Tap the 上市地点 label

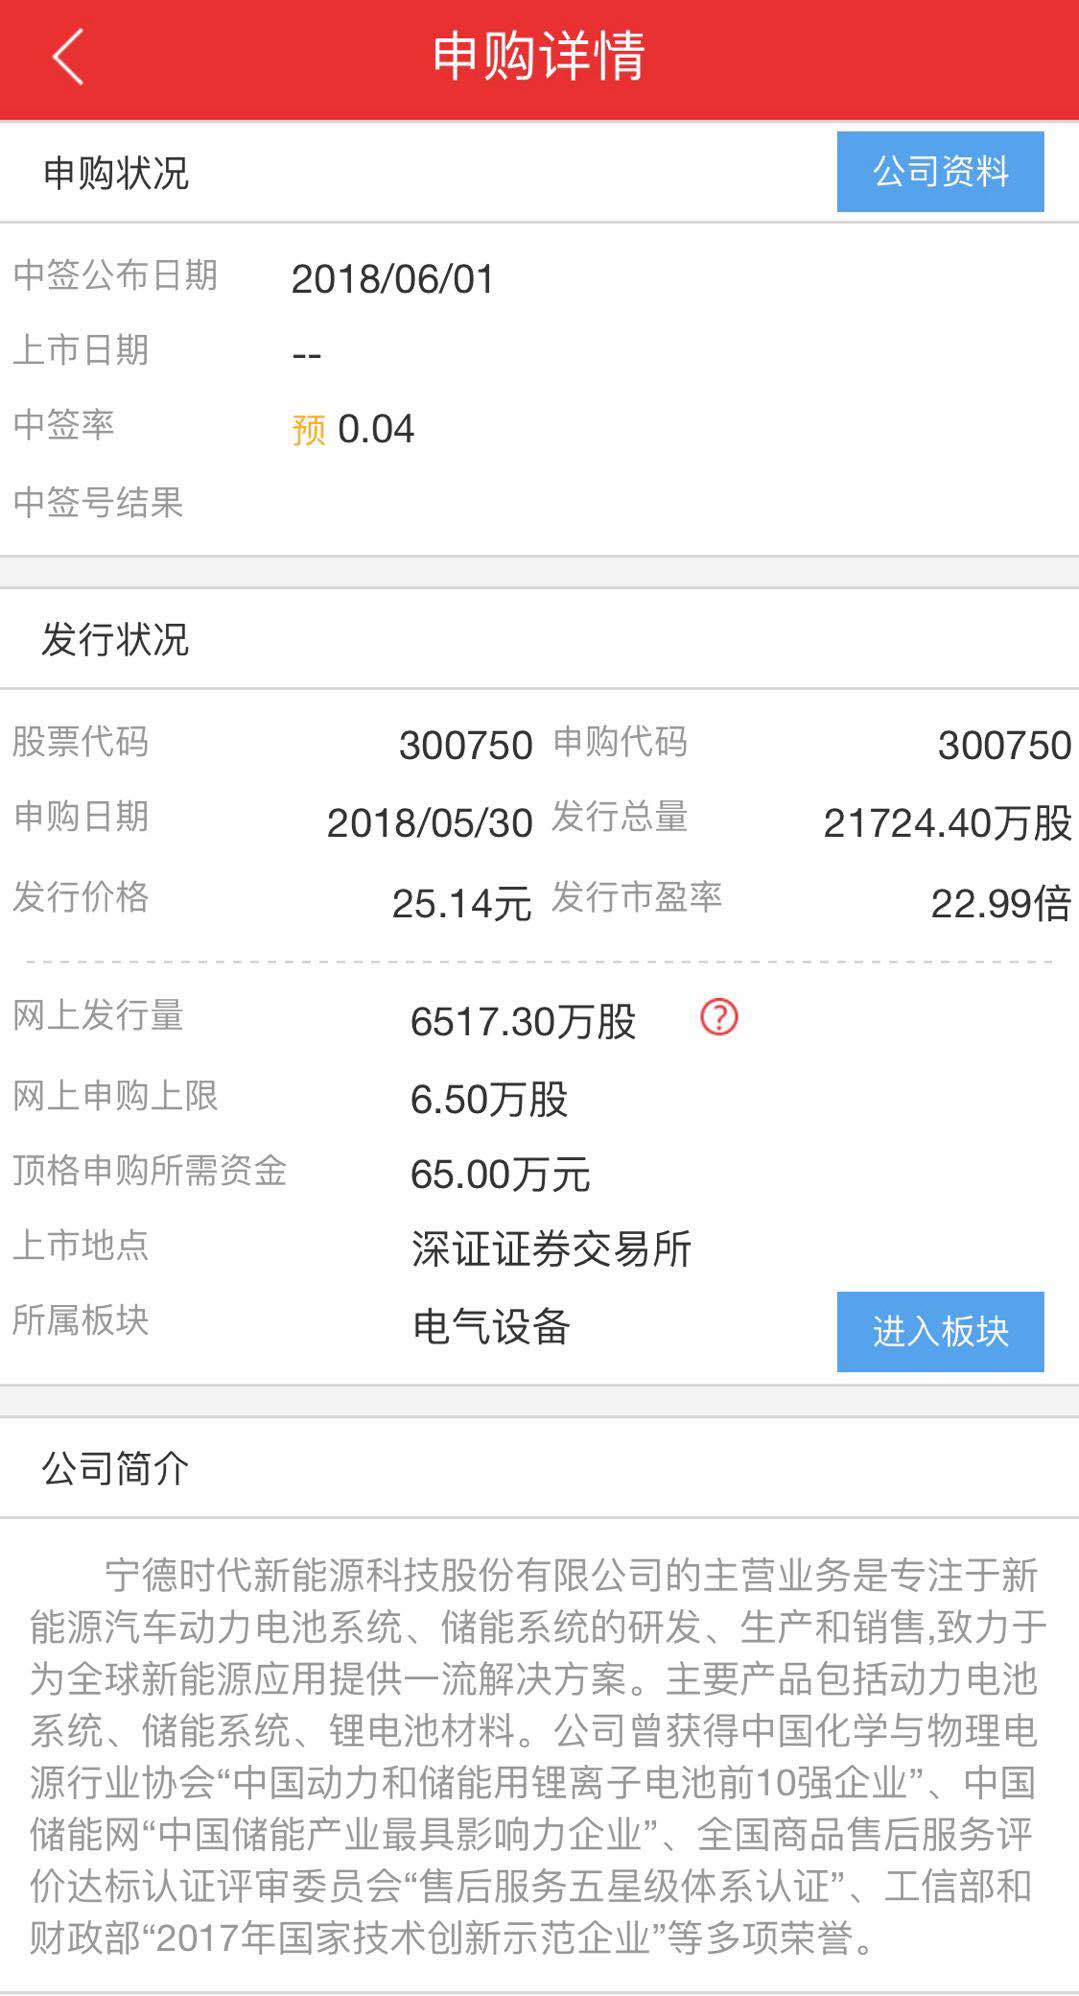click(81, 1246)
